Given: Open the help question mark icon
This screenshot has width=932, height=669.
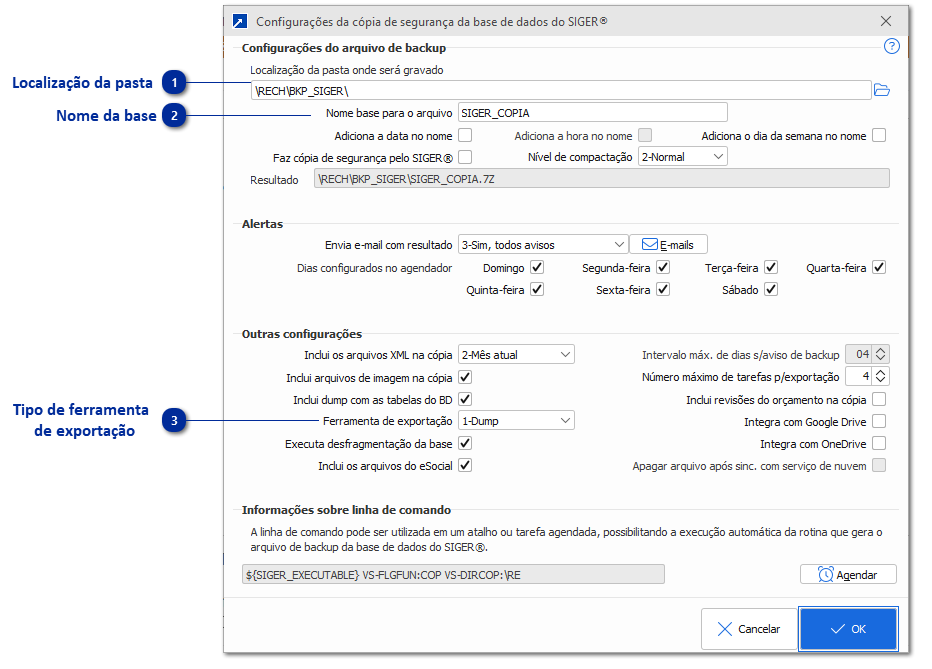Looking at the screenshot, I should click(892, 46).
